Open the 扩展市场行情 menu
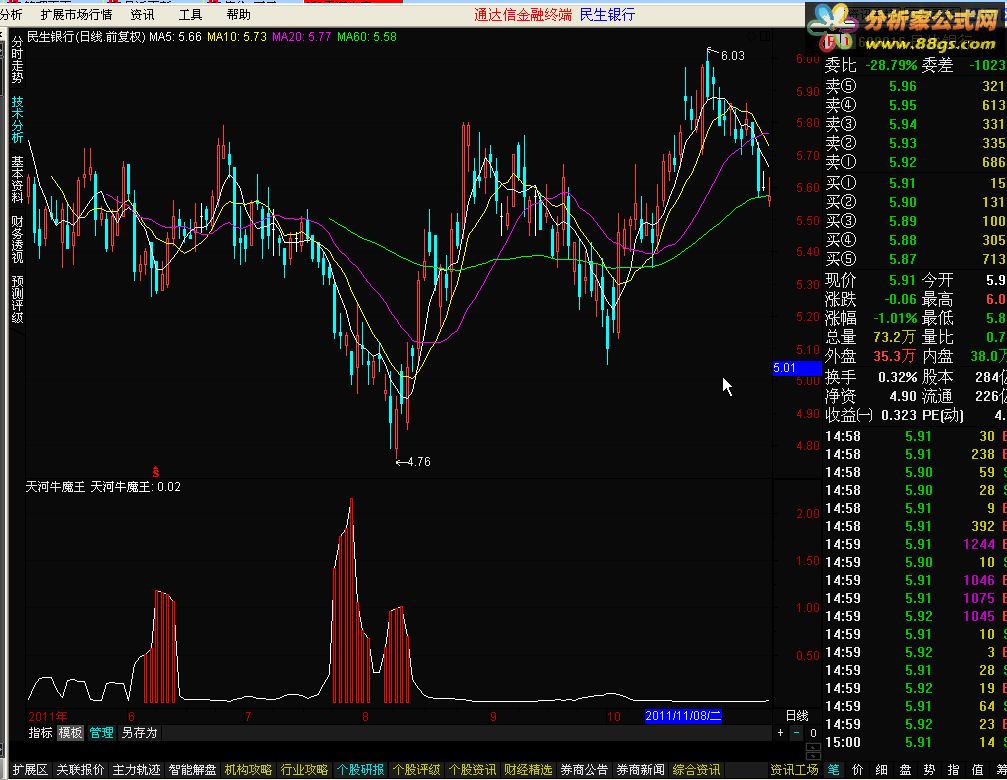The height and width of the screenshot is (780, 1007). point(76,14)
